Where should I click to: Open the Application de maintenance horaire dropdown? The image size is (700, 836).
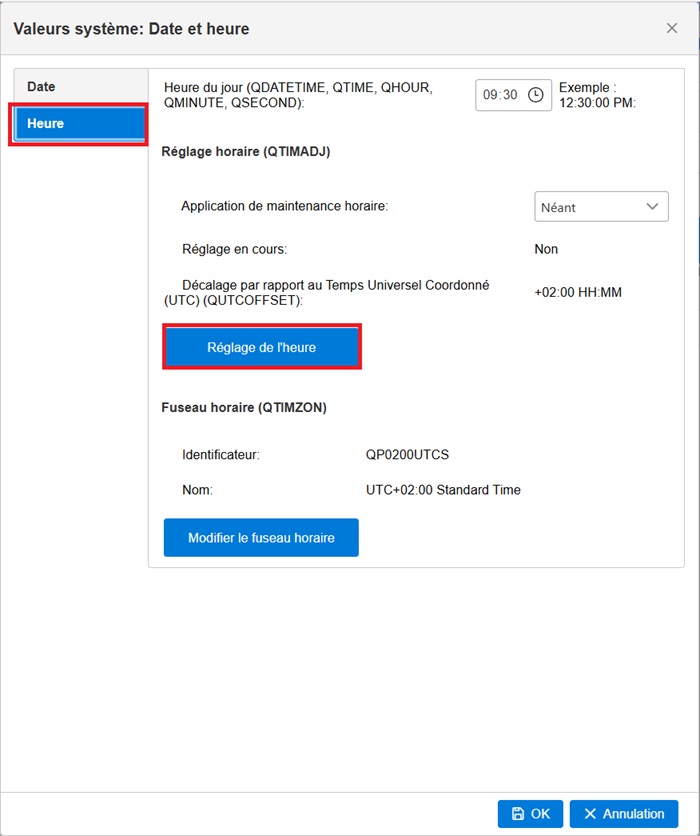tap(600, 207)
